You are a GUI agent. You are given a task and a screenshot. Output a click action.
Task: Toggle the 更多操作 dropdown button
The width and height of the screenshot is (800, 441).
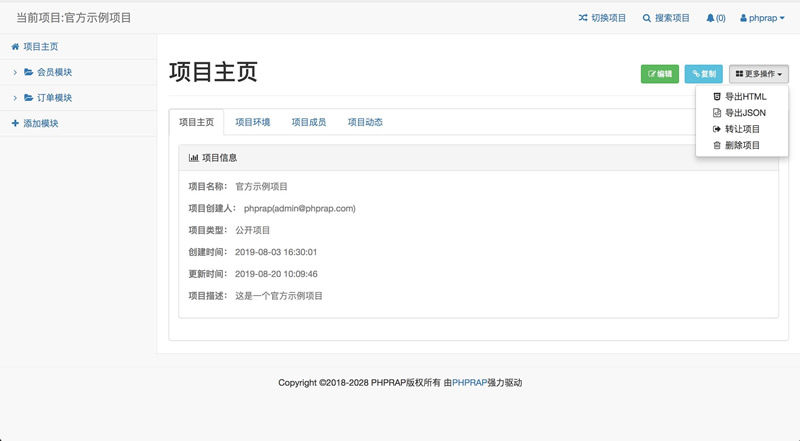click(x=758, y=74)
